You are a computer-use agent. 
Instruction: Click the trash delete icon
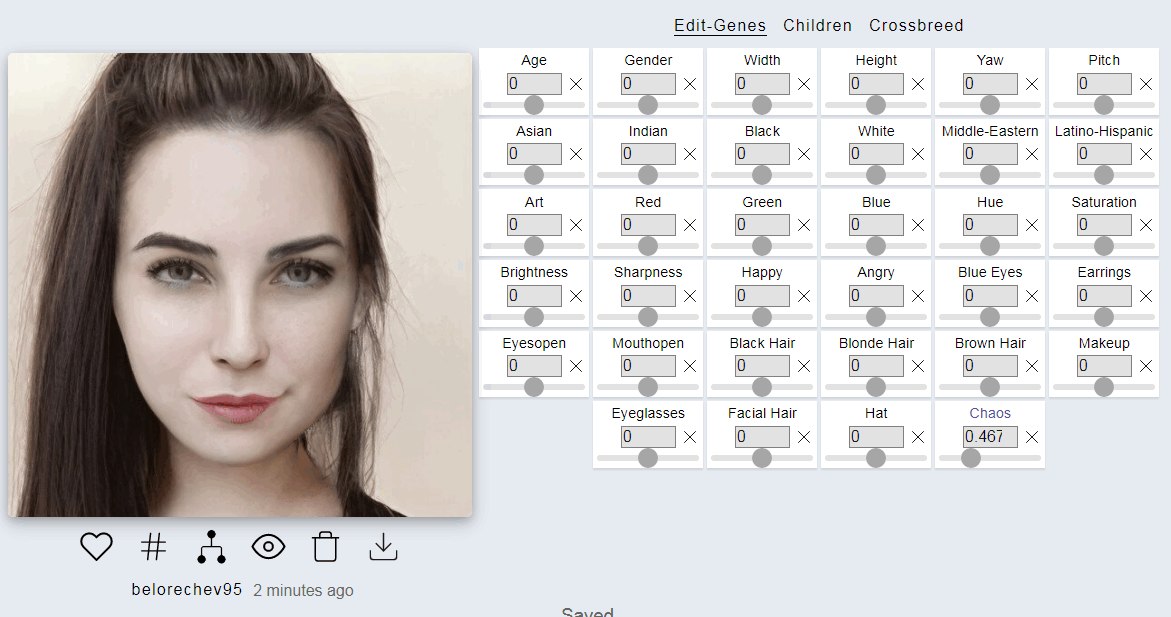(x=326, y=547)
